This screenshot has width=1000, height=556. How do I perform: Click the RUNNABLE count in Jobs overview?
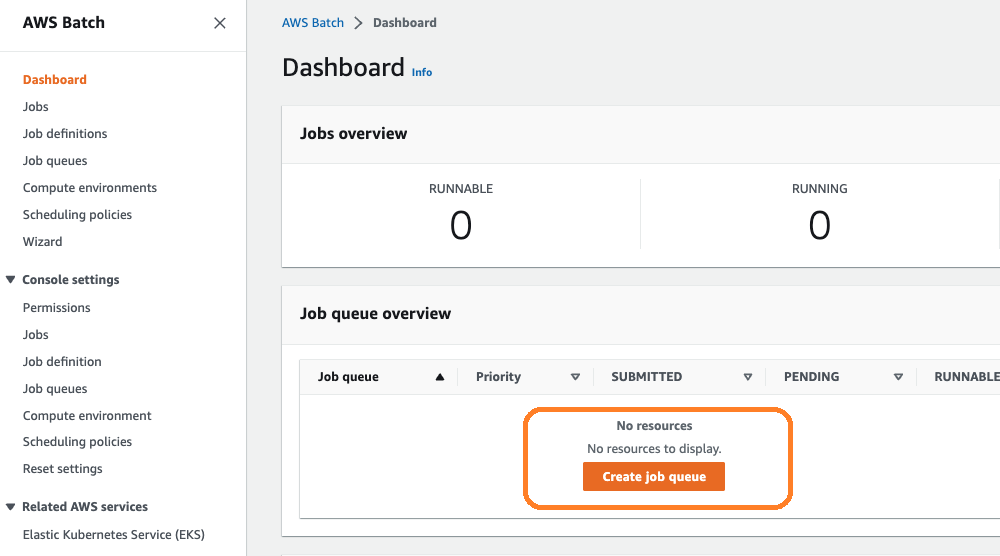coord(460,225)
